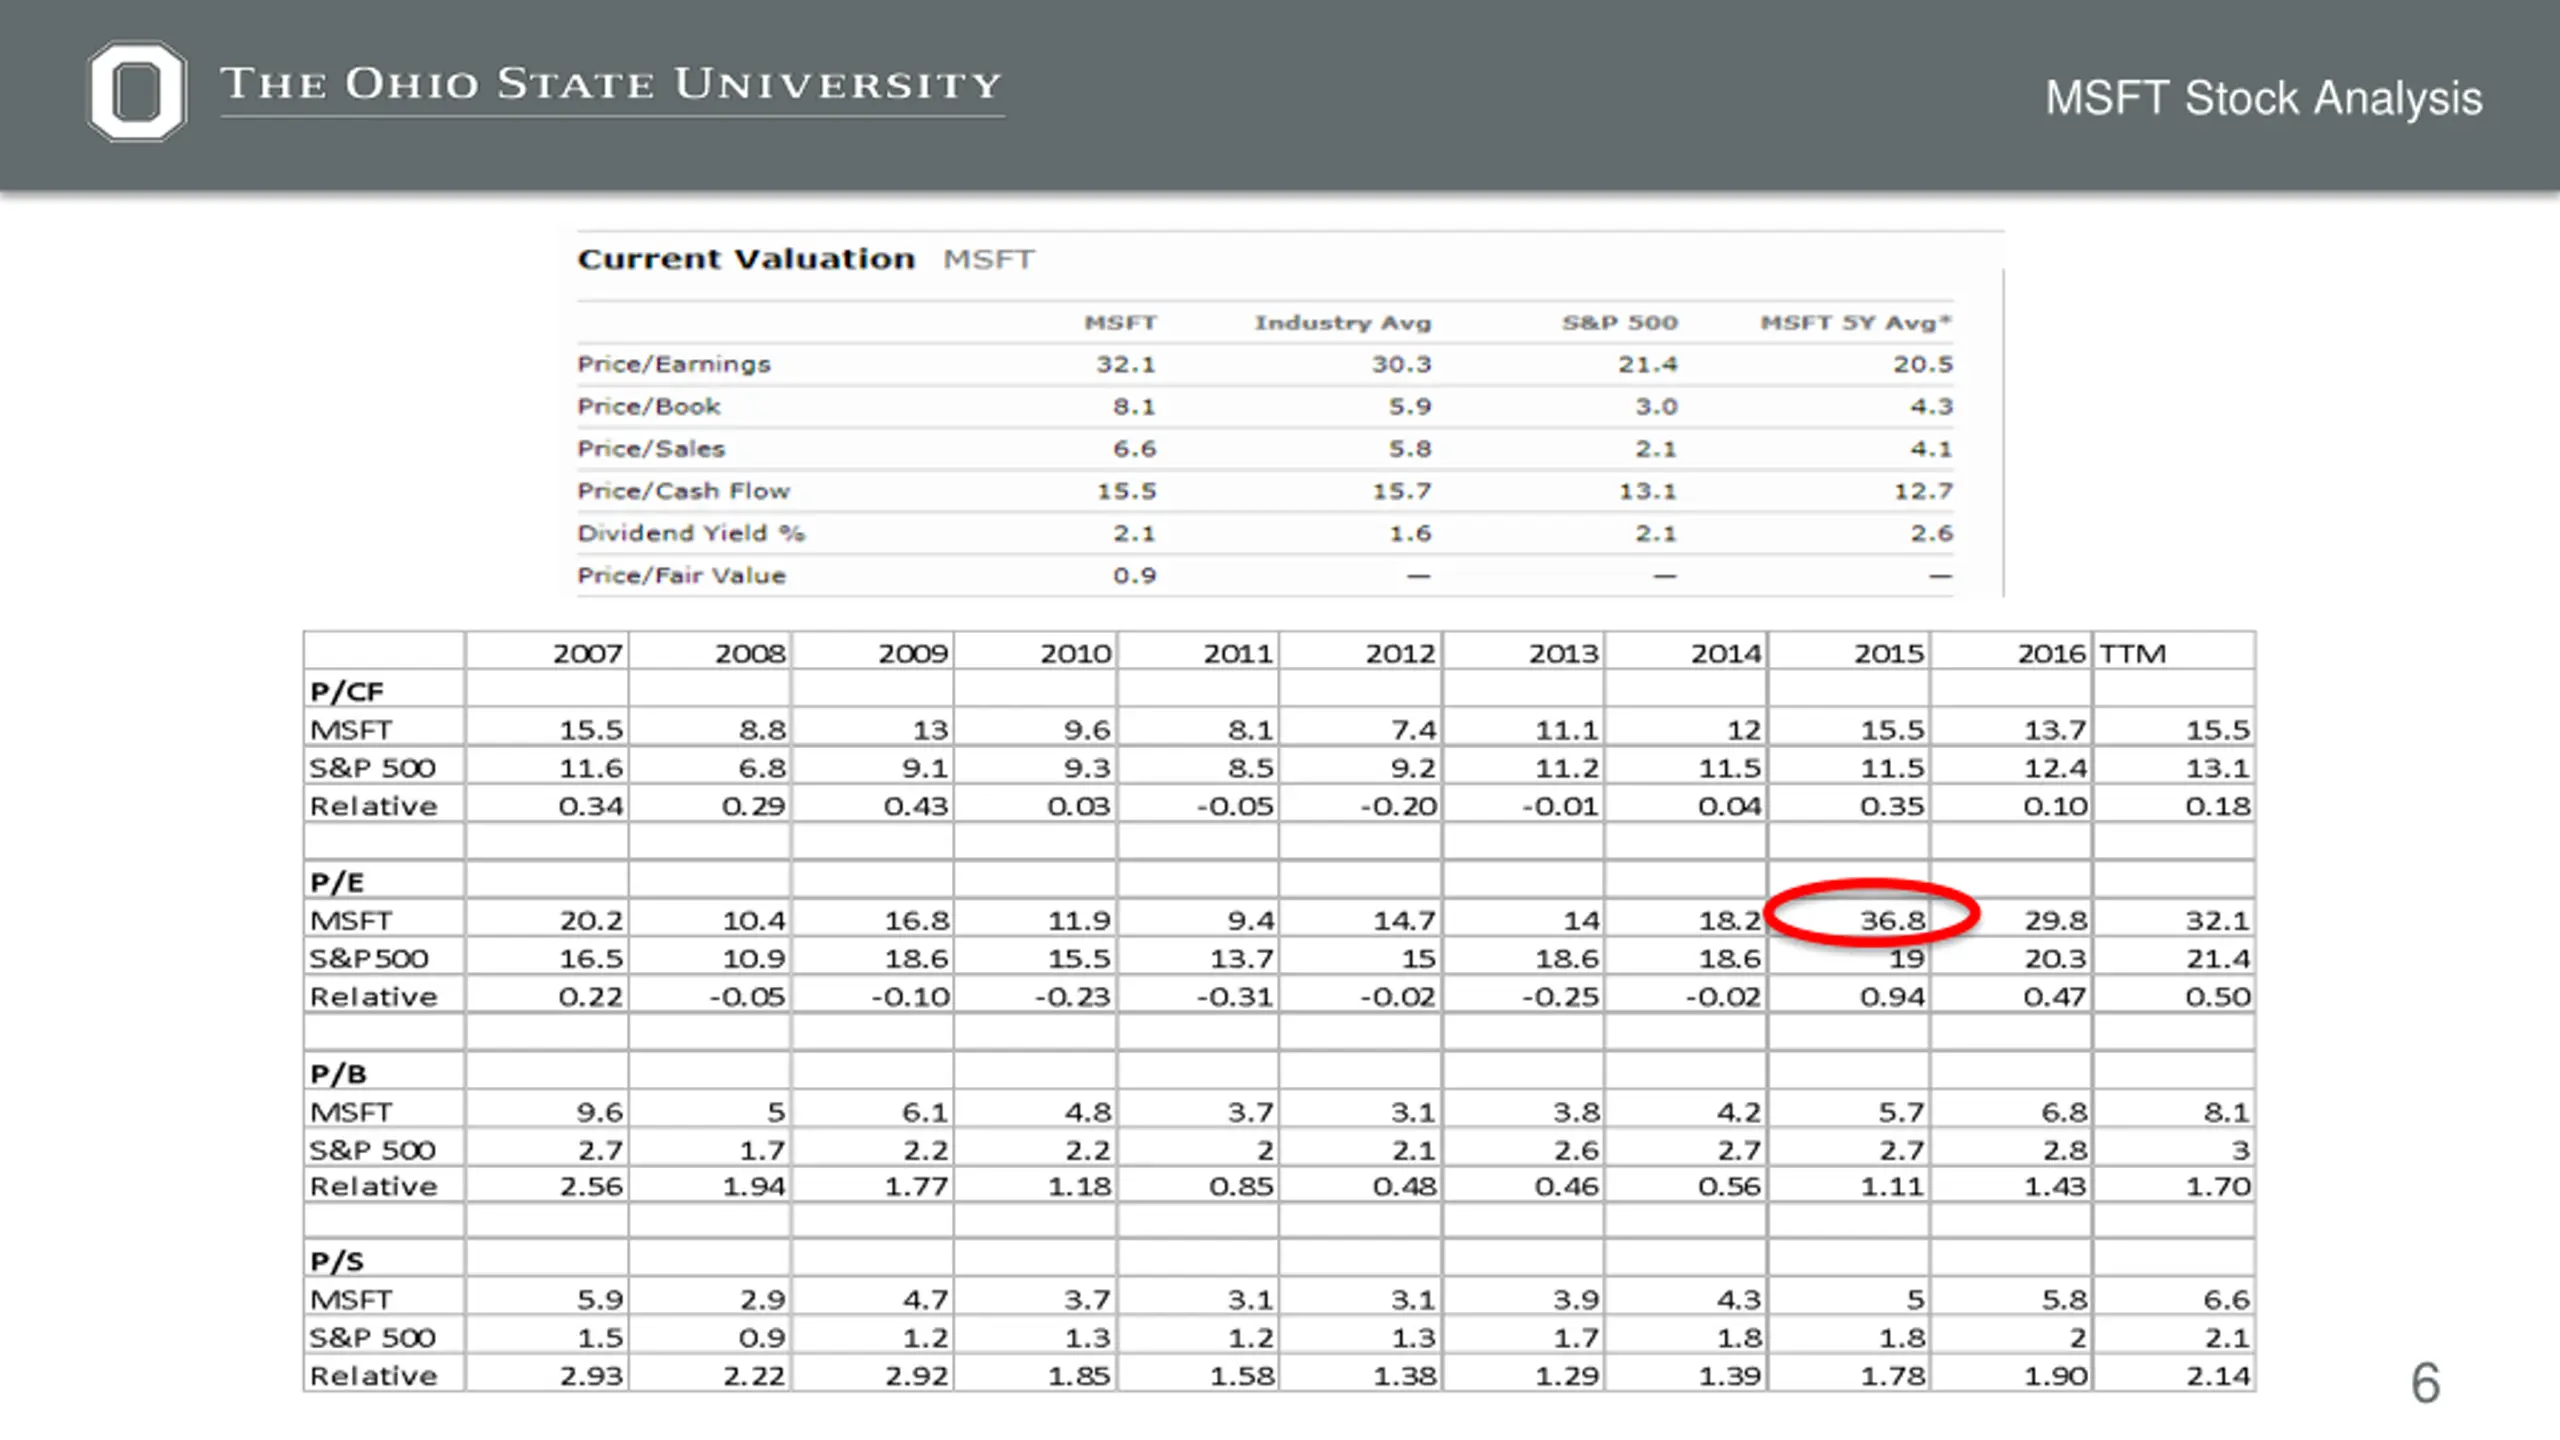Click the "MSFT 5Y Avg*" column header

1856,323
